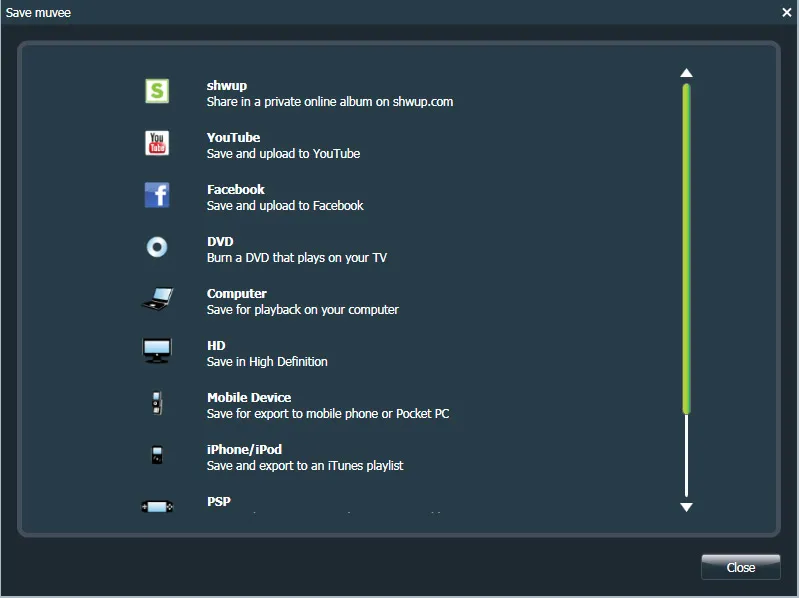Select "Burn a DVD that plays on your TV"
The height and width of the screenshot is (598, 799).
pyautogui.click(x=297, y=258)
